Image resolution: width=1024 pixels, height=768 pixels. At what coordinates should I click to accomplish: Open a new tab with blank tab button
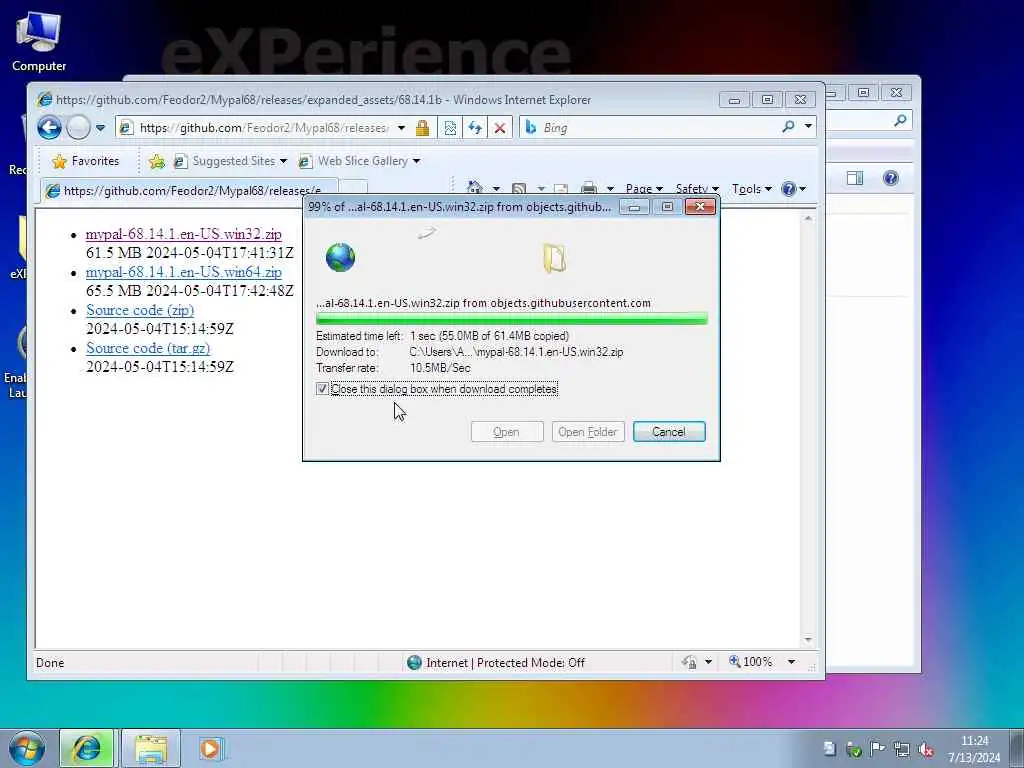click(x=353, y=188)
